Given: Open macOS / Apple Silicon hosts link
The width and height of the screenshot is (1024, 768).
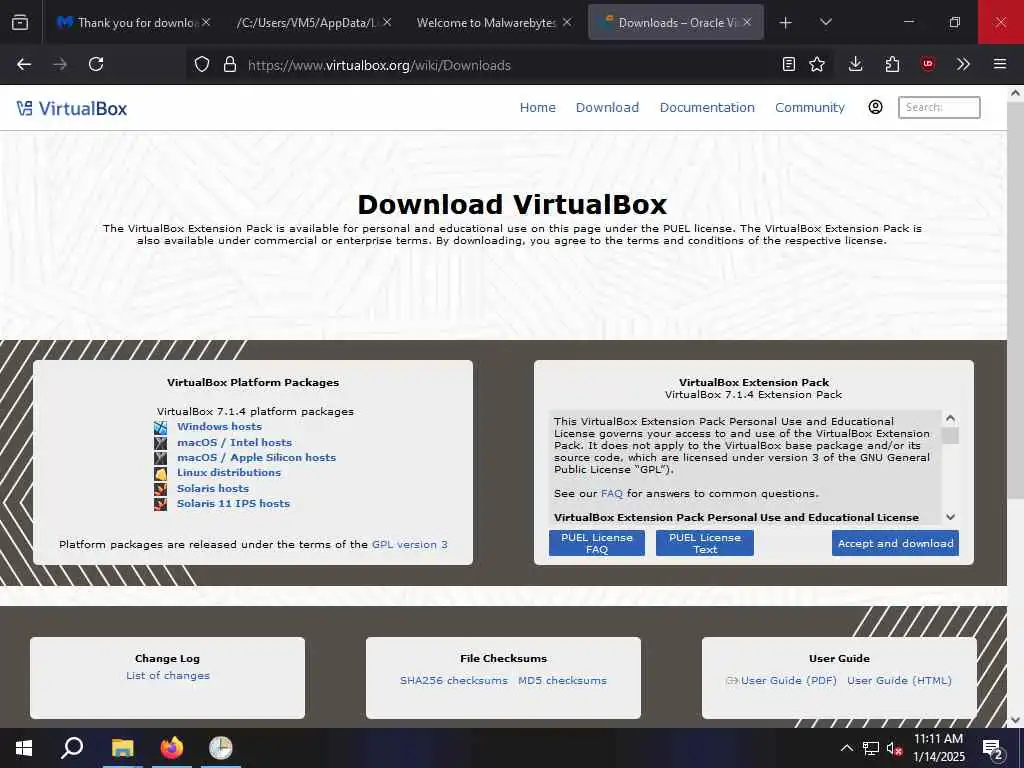Looking at the screenshot, I should point(257,457).
